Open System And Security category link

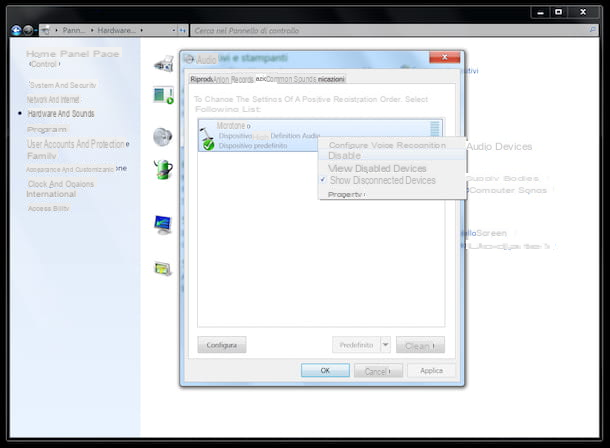click(63, 85)
